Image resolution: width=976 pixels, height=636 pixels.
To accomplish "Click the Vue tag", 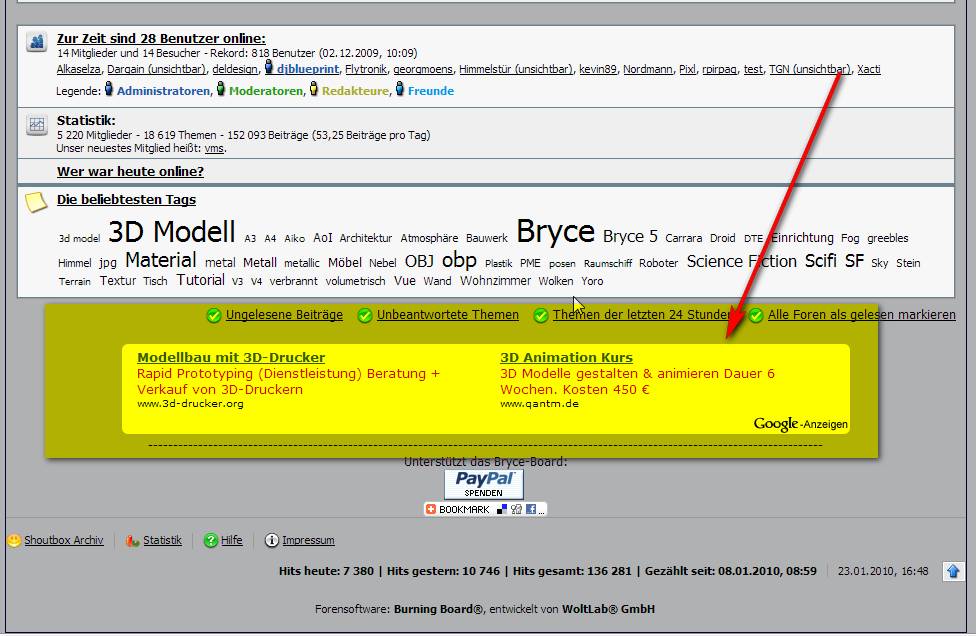I will pos(405,281).
